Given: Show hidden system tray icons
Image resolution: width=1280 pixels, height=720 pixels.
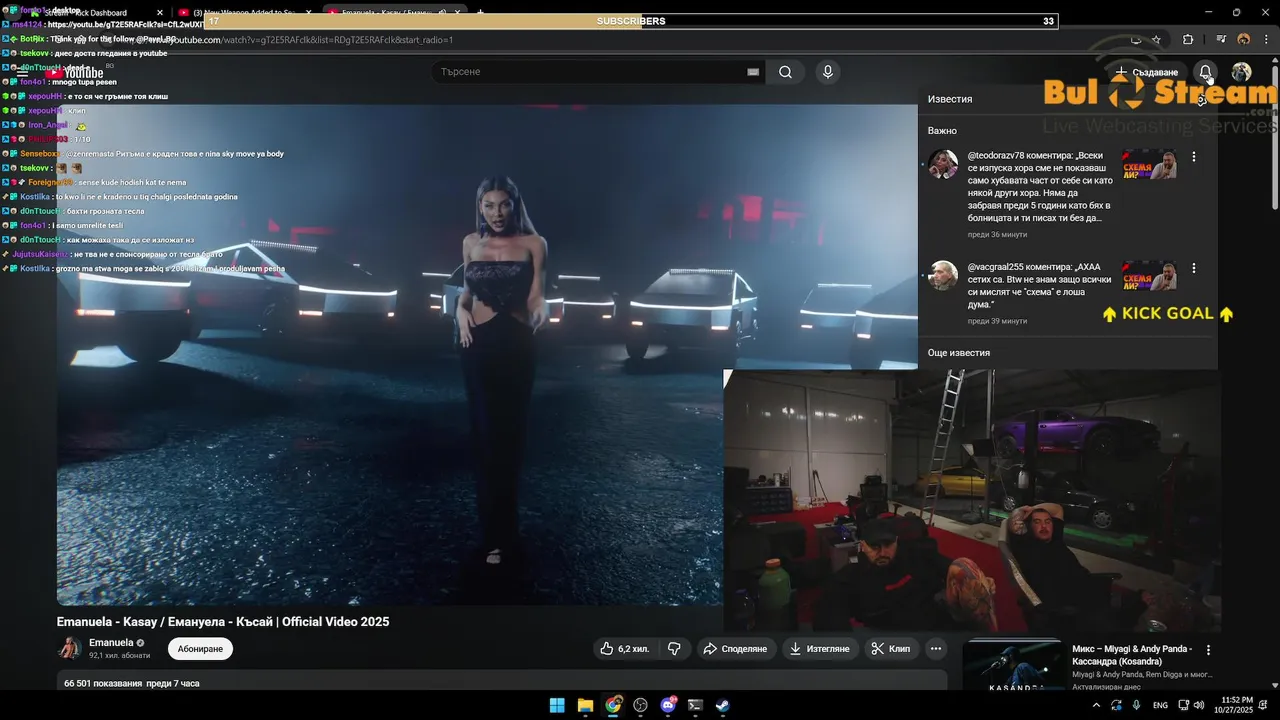Looking at the screenshot, I should tap(1096, 705).
